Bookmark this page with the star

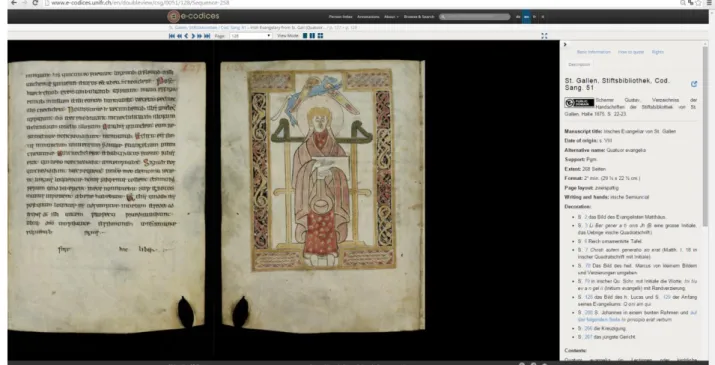coord(698,3)
